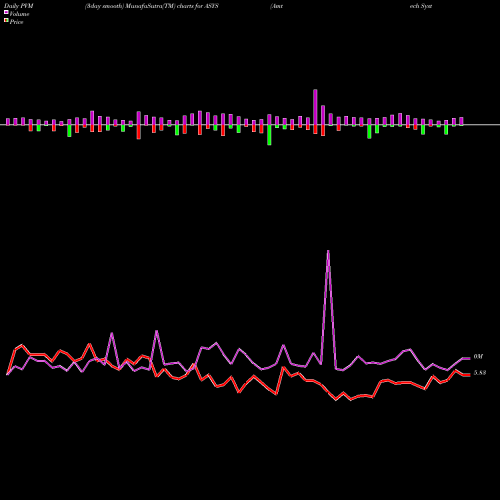Image resolution: width=500 pixels, height=500 pixels.
Task: Click the "Daily PVM" chart title
Action: pos(19,6)
